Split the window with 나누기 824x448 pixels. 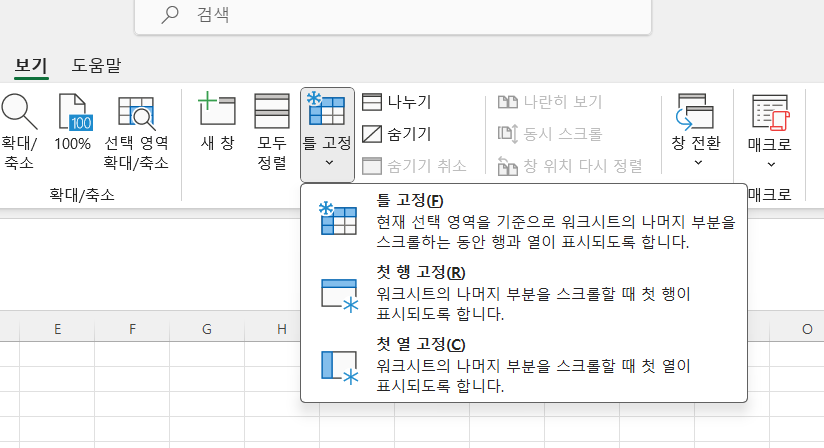pos(397,102)
